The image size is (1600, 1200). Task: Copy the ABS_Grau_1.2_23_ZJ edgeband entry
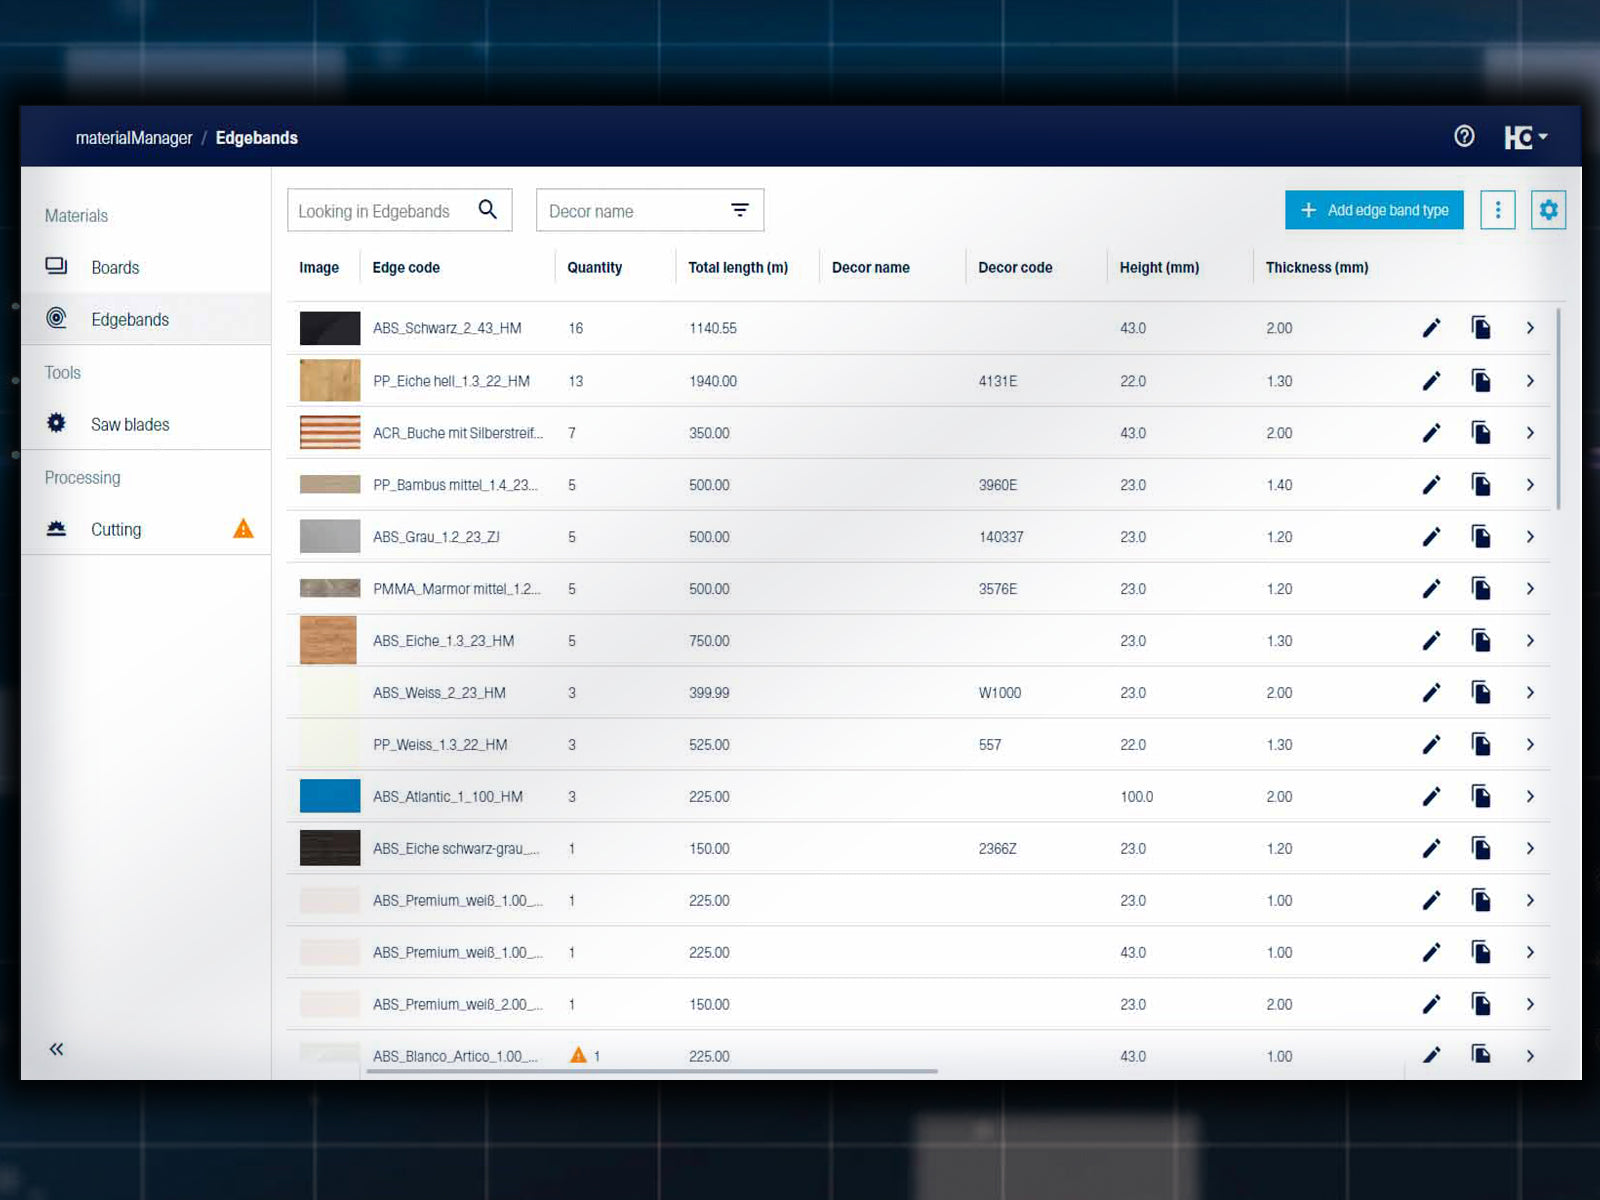click(1481, 537)
